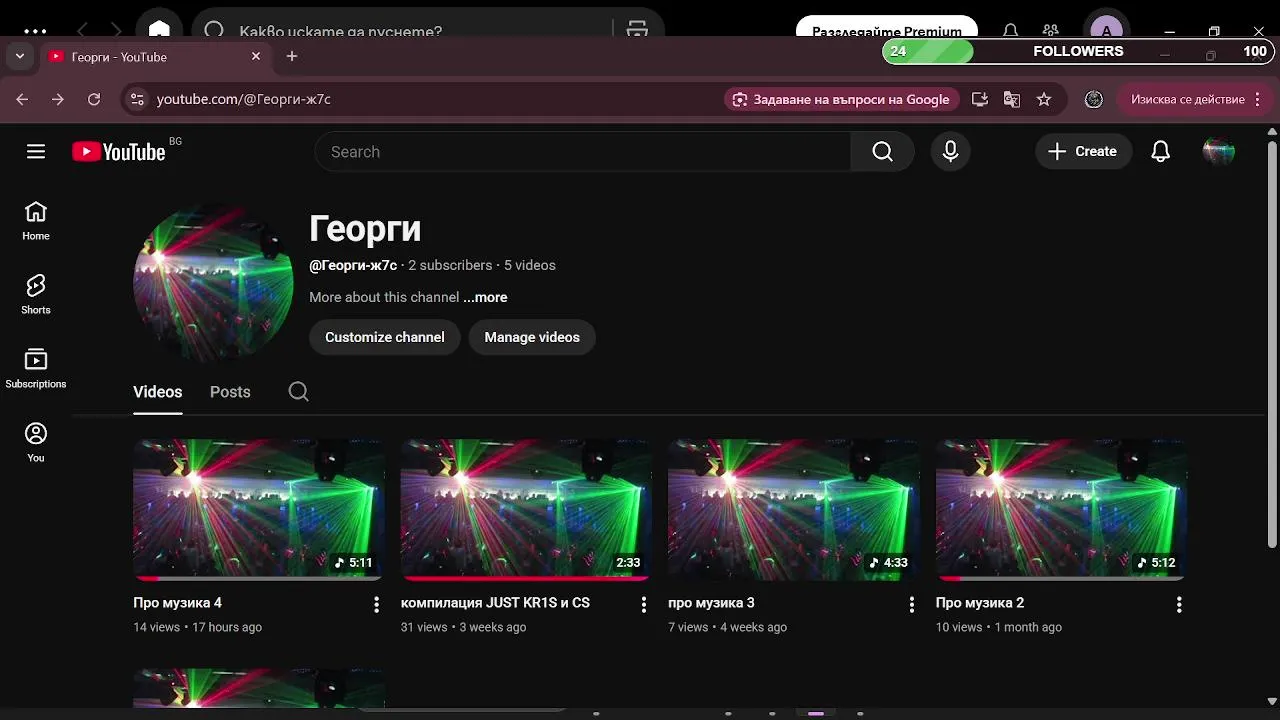Open the You section in sidebar
Screen dimensions: 1280x720
(x=36, y=443)
